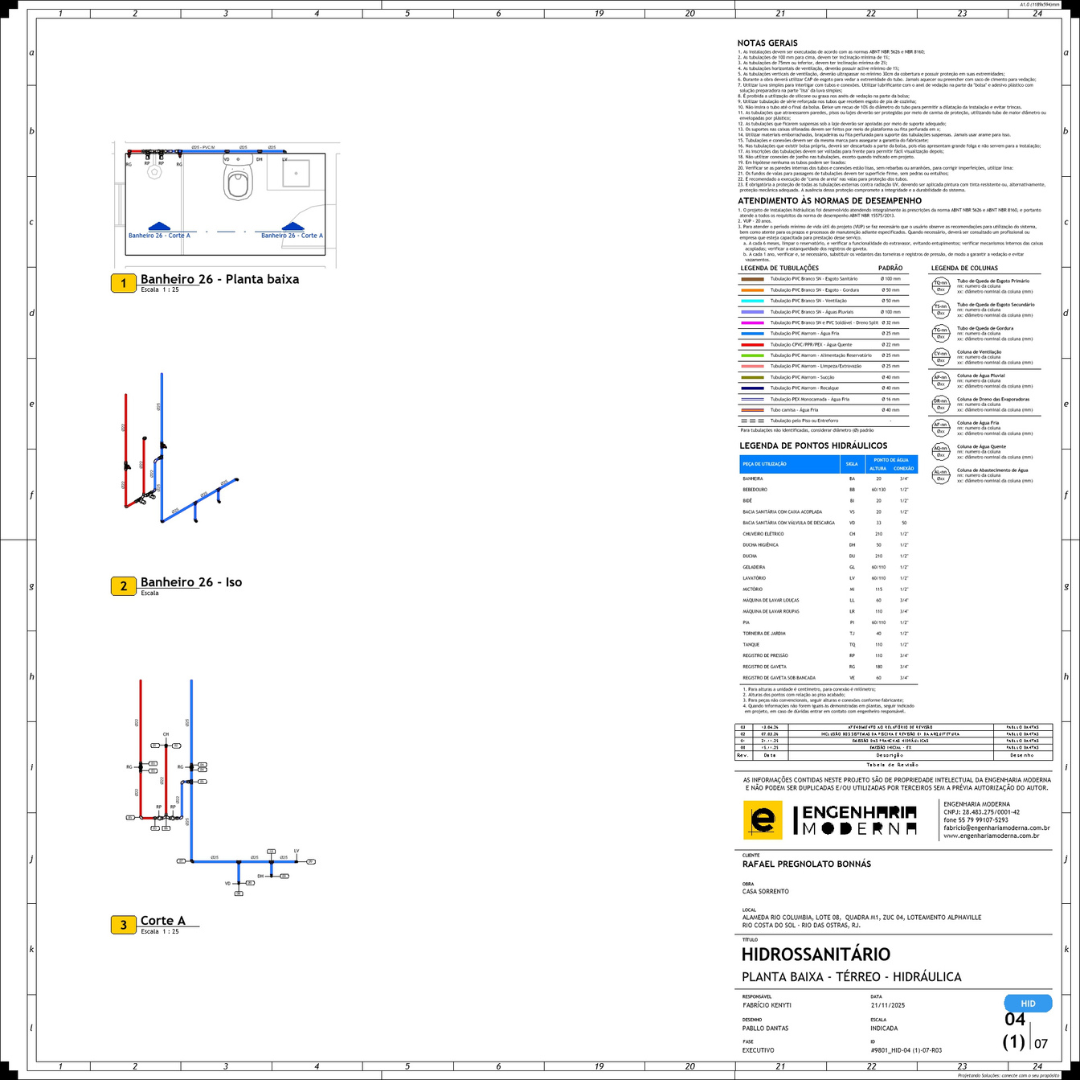Click the 'FABRÍCIO KENYTI' responsável name
Screen dimensions: 1080x1080
[x=767, y=1006]
